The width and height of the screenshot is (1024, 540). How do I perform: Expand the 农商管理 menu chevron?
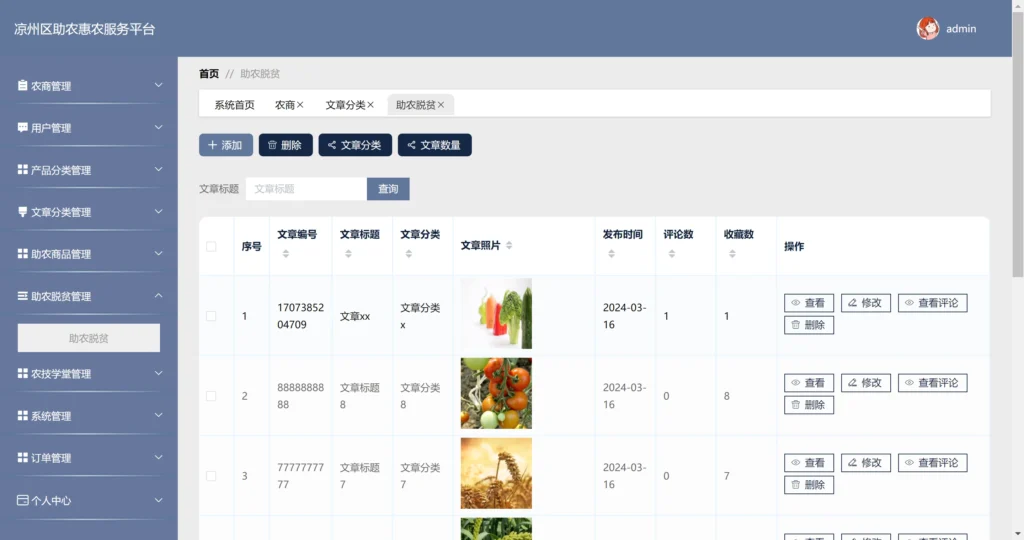[158, 85]
